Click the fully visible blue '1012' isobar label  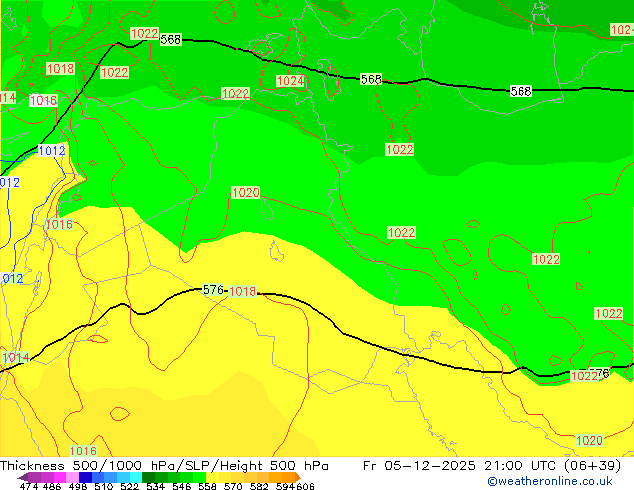(52, 150)
